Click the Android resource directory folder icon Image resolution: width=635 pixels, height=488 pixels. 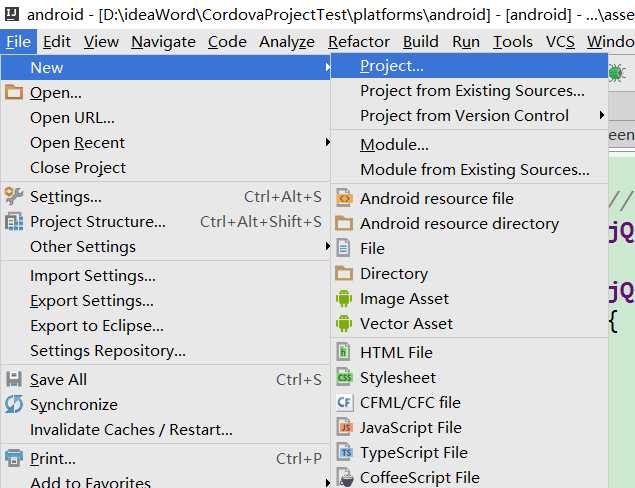coord(344,223)
